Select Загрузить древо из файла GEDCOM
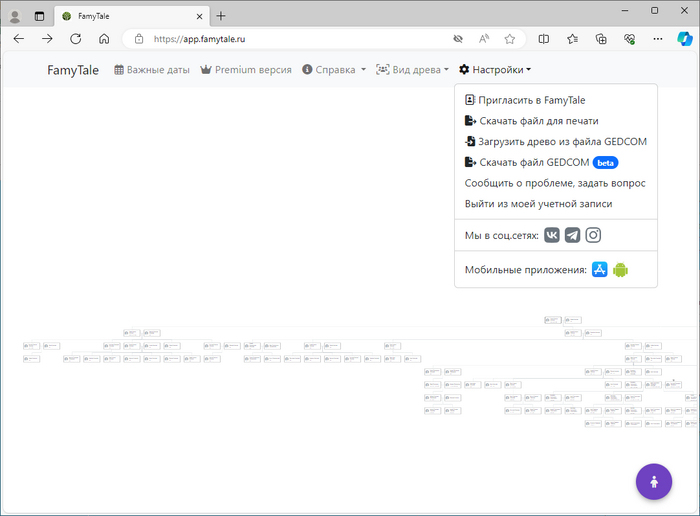 556,141
